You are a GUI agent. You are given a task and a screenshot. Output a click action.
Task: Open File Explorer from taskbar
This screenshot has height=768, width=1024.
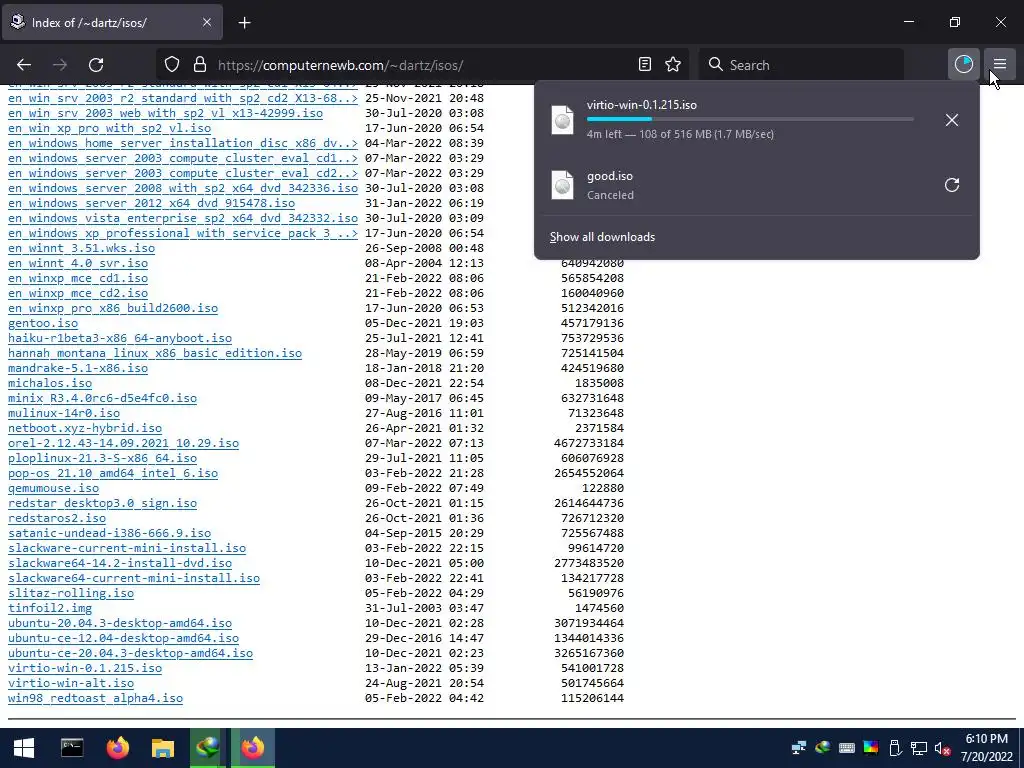163,748
